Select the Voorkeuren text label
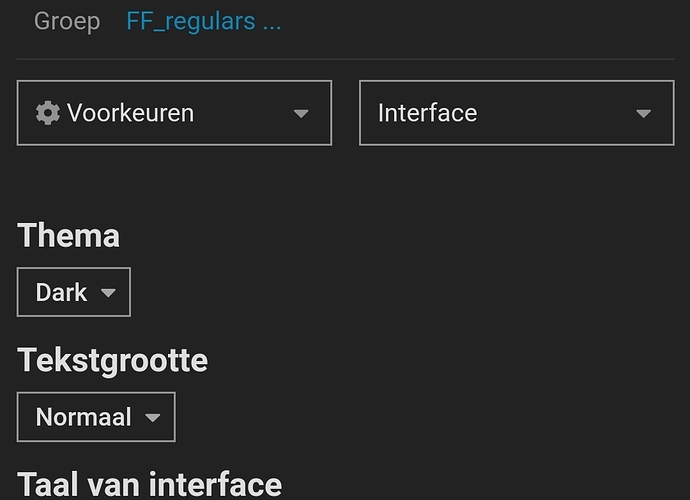Image resolution: width=690 pixels, height=500 pixels. [130, 113]
